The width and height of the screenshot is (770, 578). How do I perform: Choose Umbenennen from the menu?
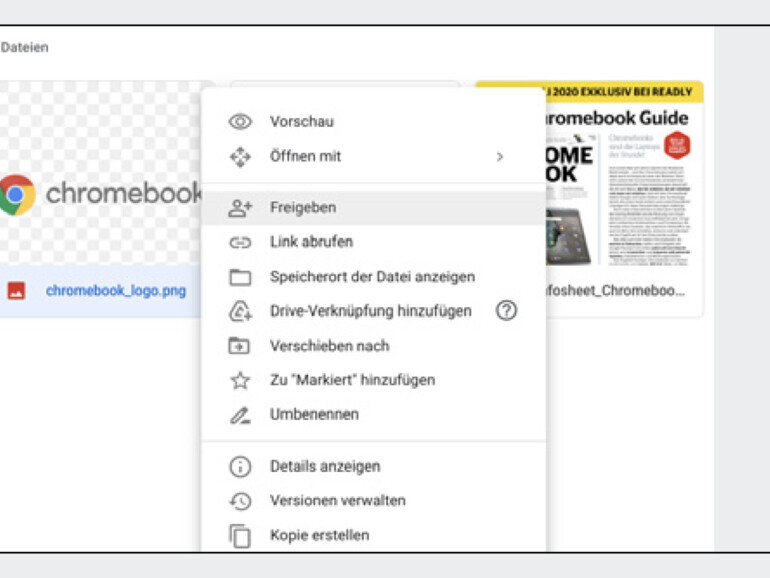click(x=374, y=415)
